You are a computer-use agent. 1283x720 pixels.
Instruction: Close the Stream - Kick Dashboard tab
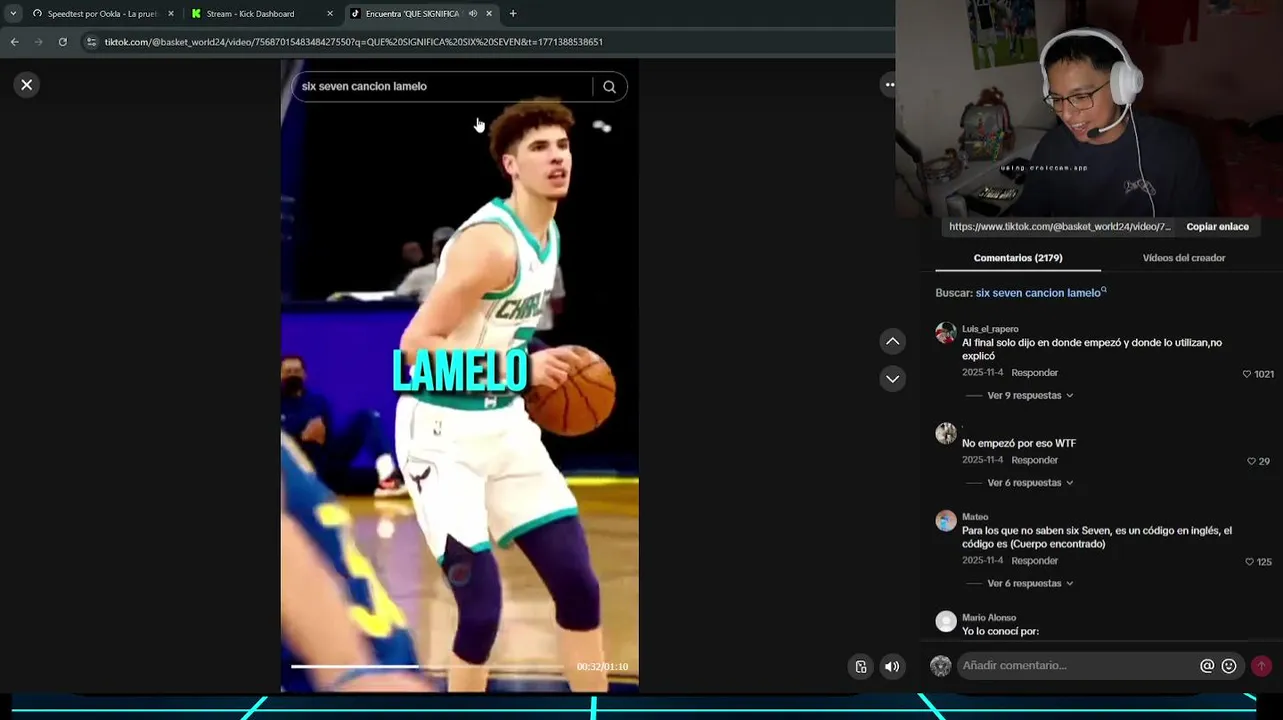click(x=330, y=14)
